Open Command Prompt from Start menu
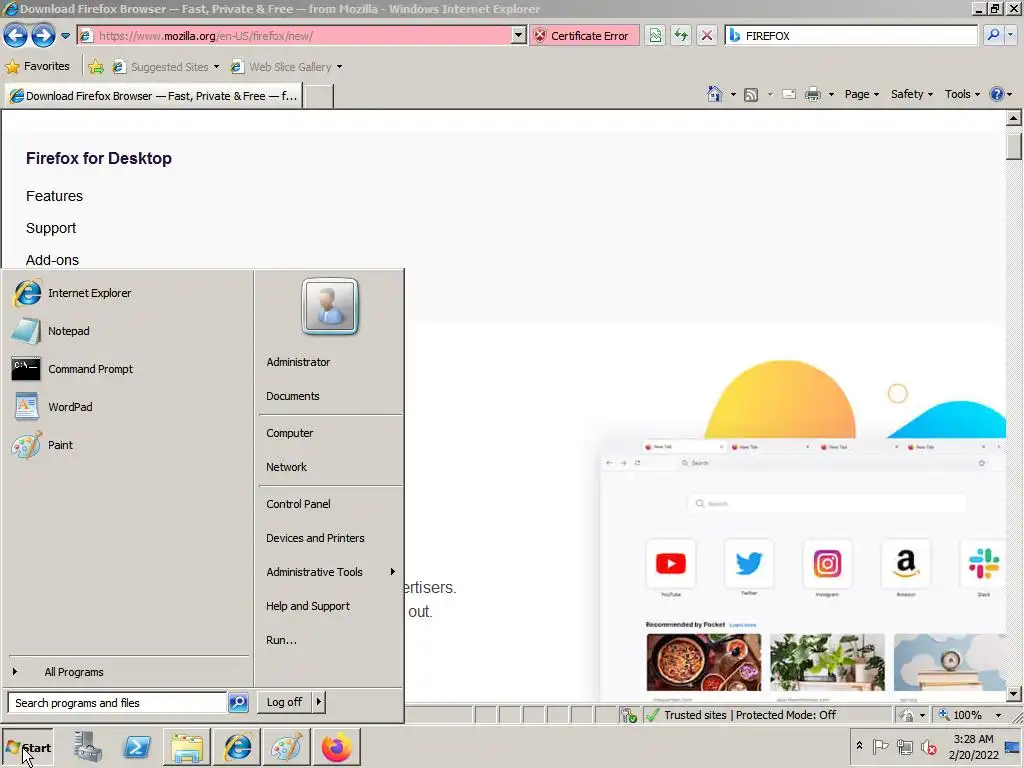Image resolution: width=1024 pixels, height=768 pixels. 129,369
